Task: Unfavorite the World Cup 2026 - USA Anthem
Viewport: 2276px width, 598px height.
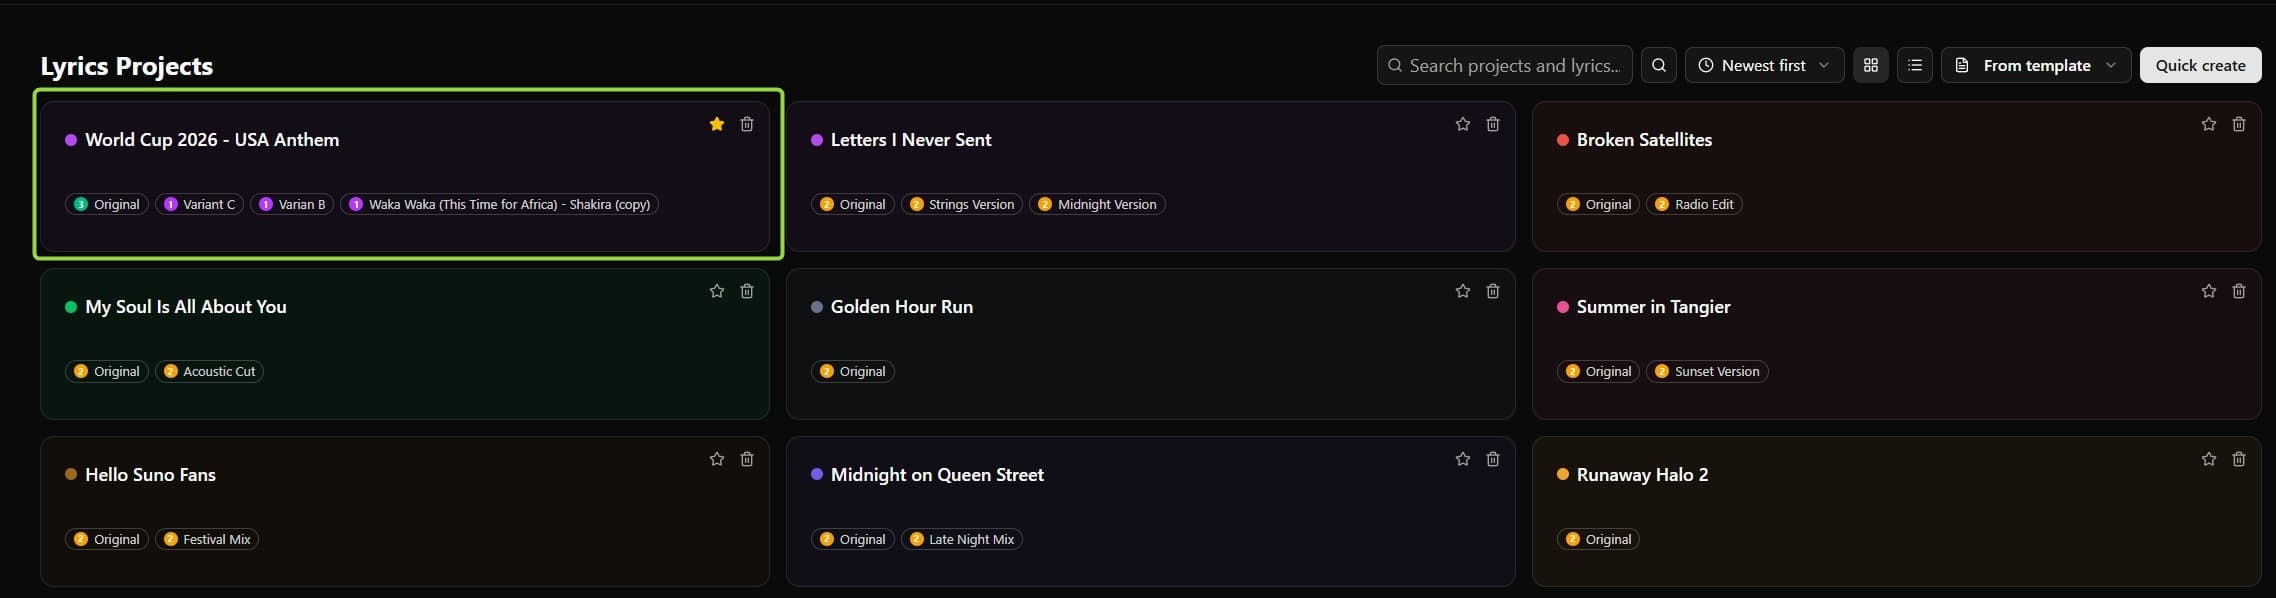Action: tap(716, 124)
